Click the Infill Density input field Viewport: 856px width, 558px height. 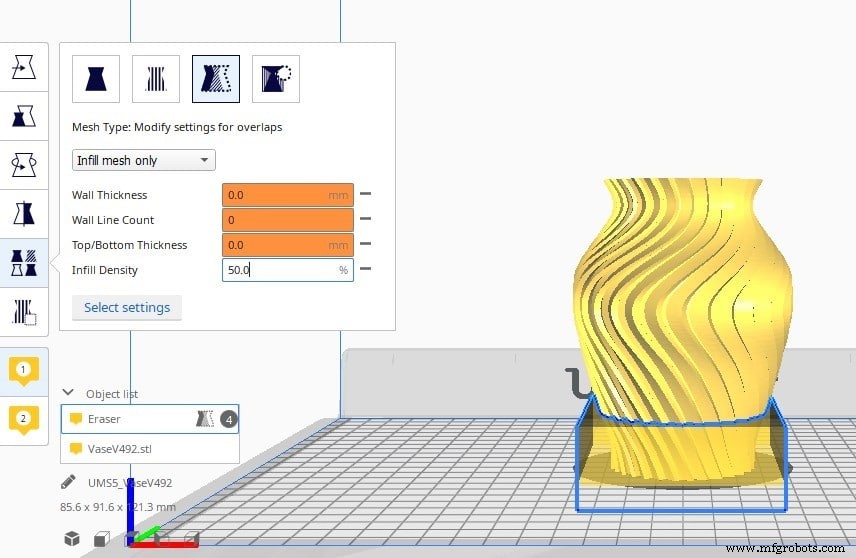coord(288,270)
